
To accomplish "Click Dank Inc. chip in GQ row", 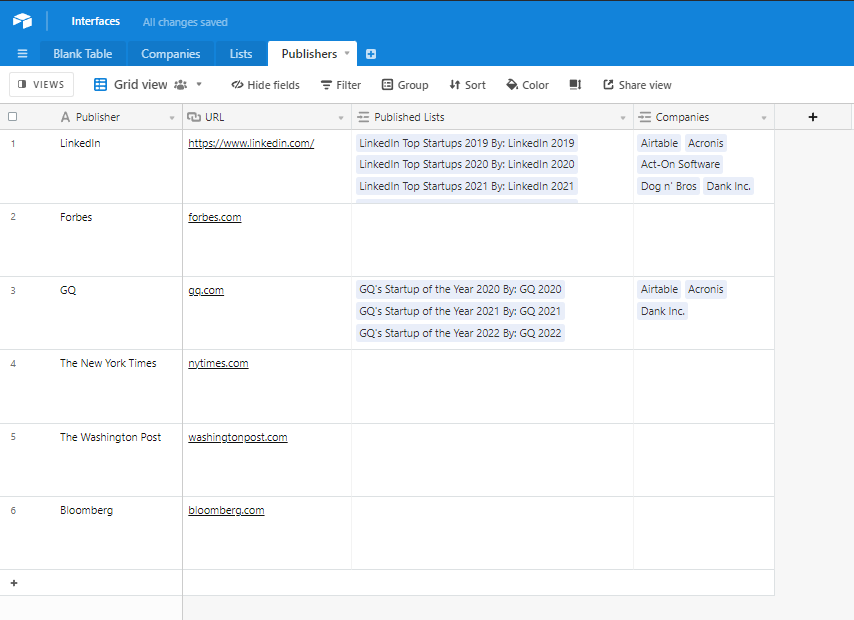I will tap(662, 311).
